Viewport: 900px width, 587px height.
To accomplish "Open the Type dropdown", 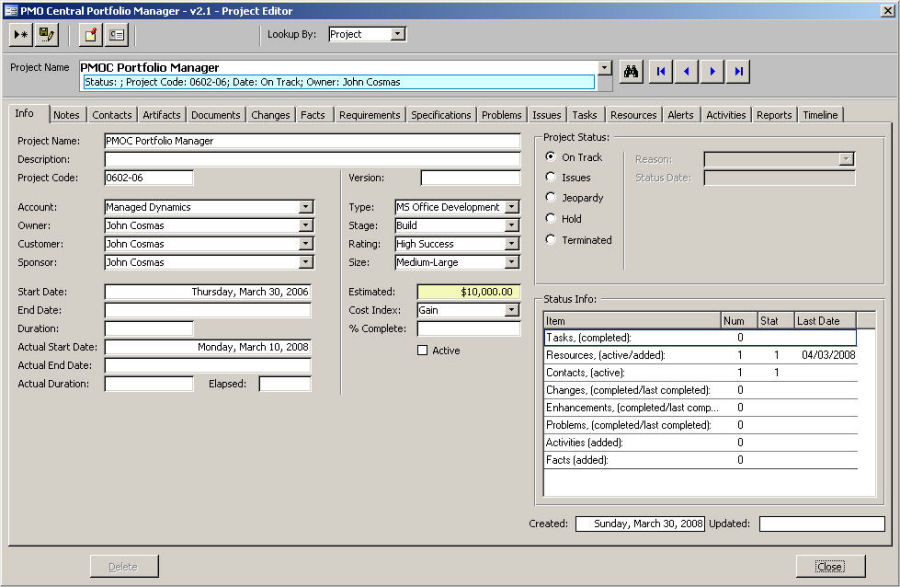I will coord(512,207).
